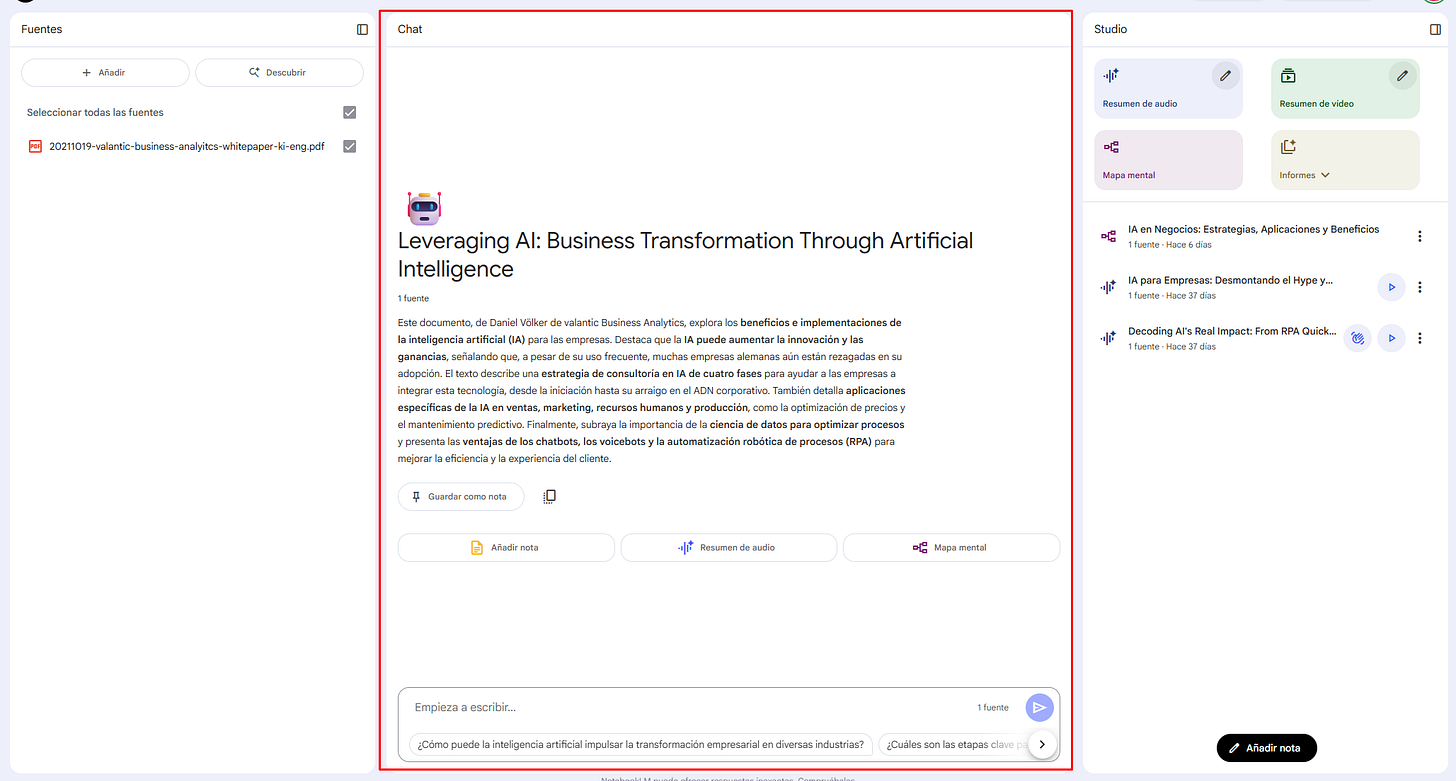
Task: Click the Resumen de vídeo card
Action: pyautogui.click(x=1345, y=88)
